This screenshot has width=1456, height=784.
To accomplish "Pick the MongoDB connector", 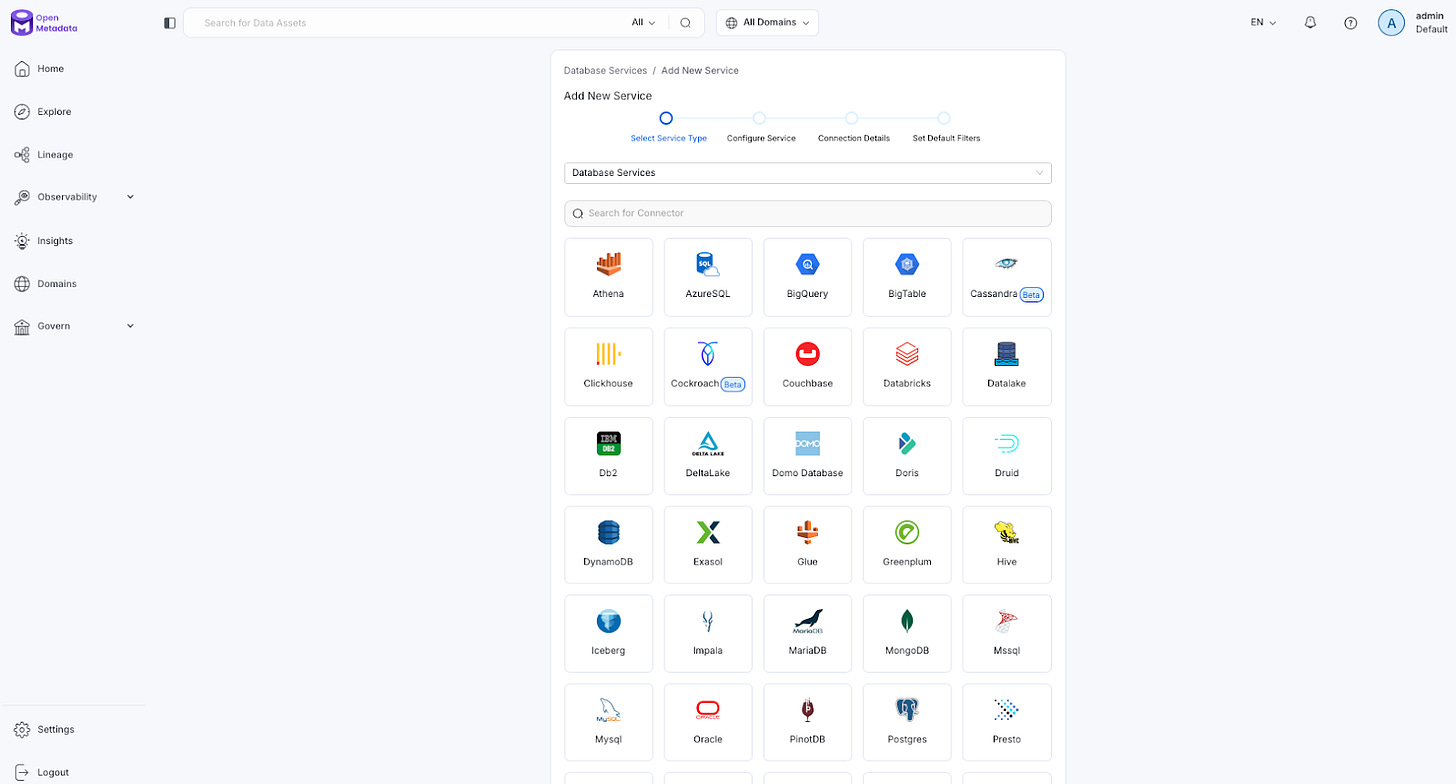I will click(907, 634).
